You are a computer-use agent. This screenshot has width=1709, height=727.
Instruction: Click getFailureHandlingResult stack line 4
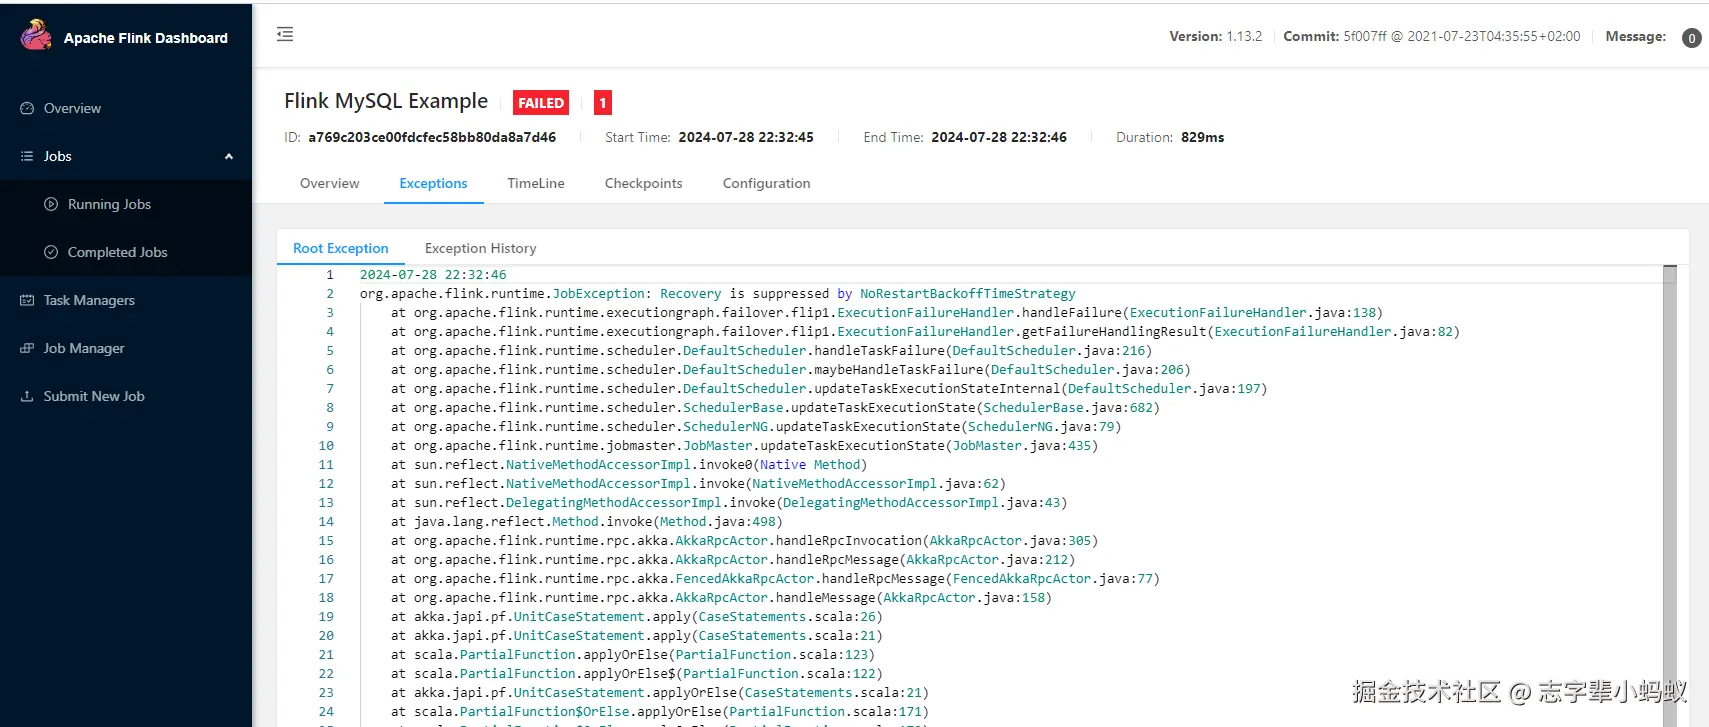[x=925, y=331]
